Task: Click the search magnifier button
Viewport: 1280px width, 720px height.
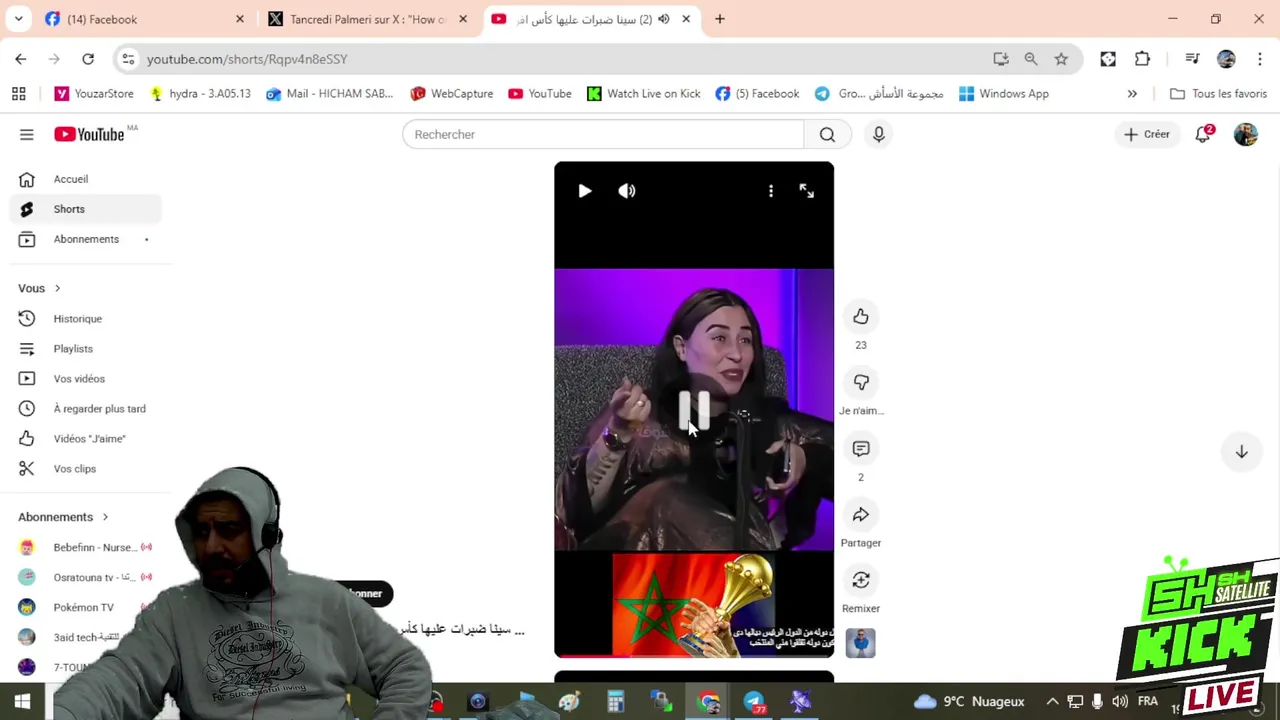Action: coord(827,134)
